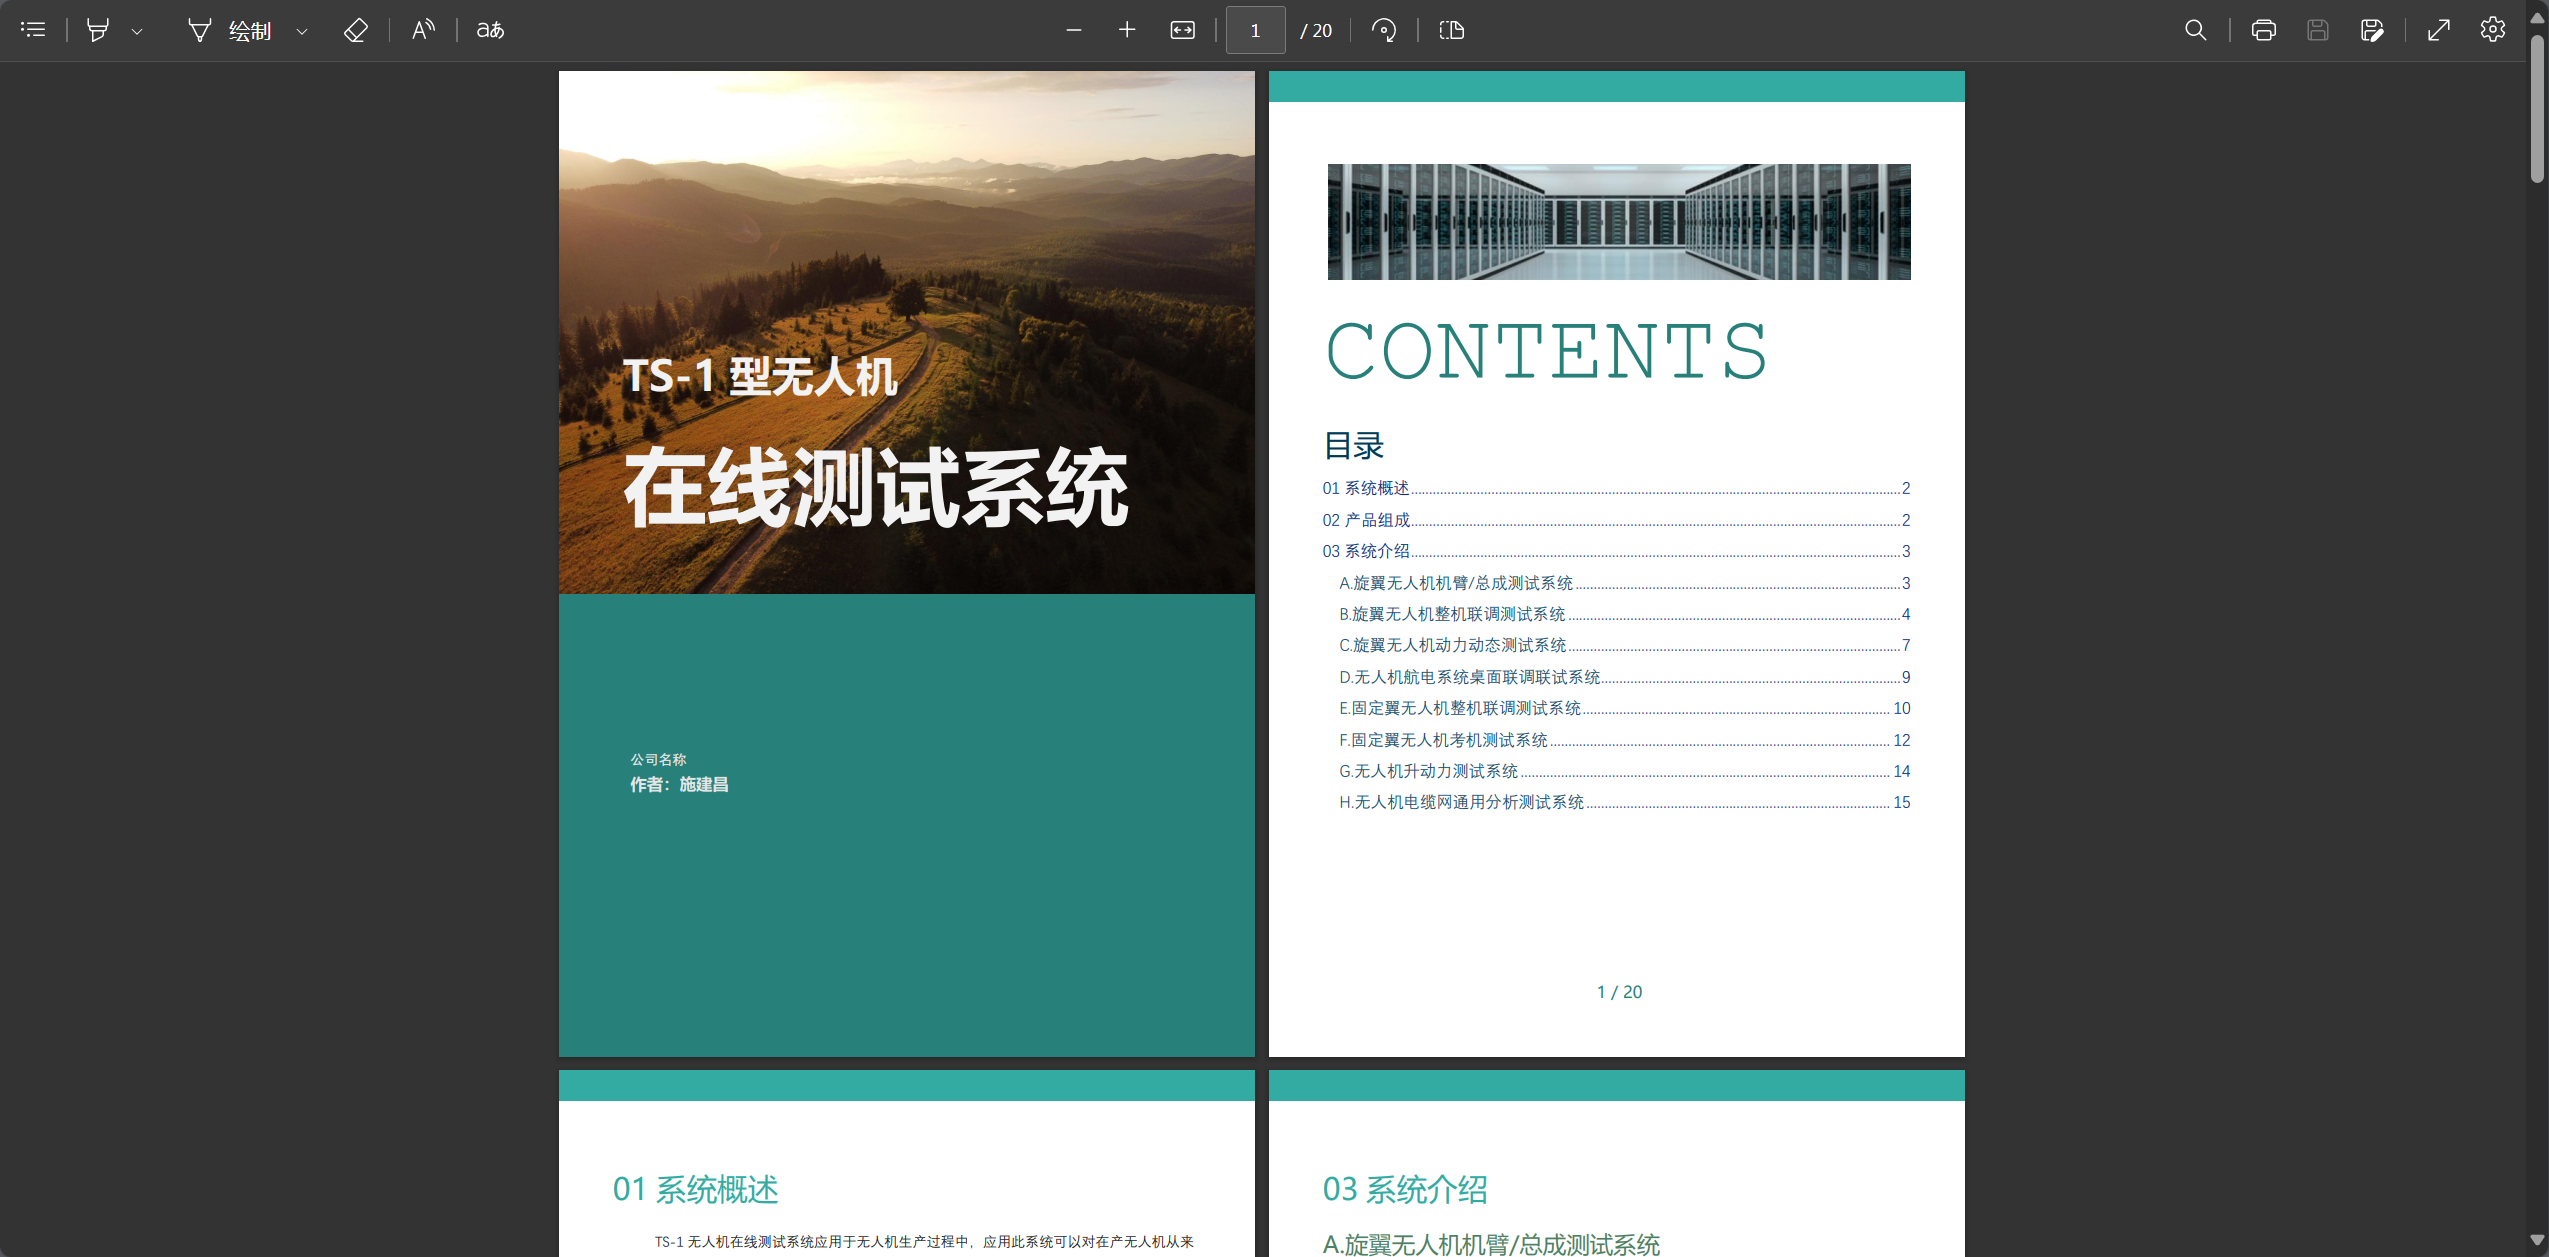The height and width of the screenshot is (1257, 2549).
Task: Click the save as icon
Action: (x=2372, y=30)
